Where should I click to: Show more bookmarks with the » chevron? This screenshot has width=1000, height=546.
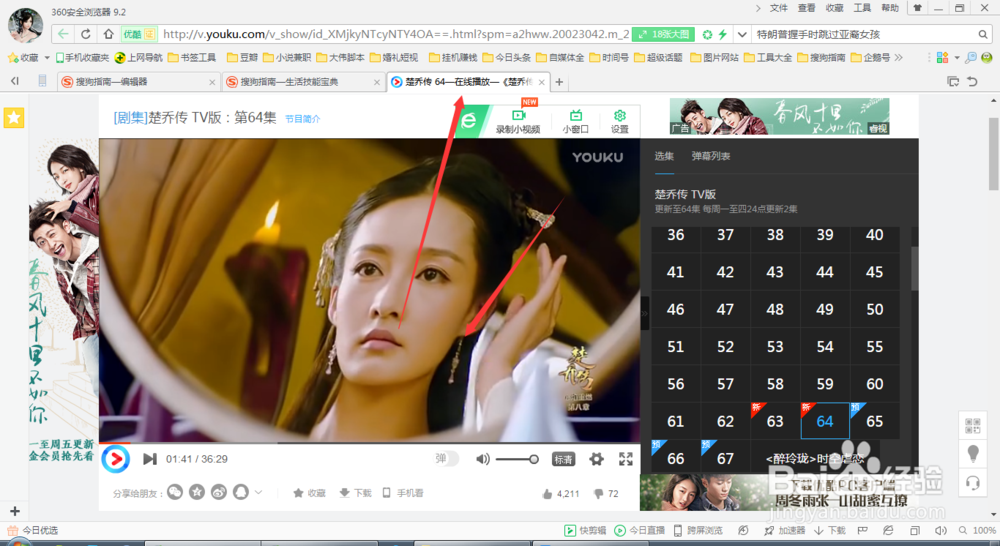click(899, 57)
